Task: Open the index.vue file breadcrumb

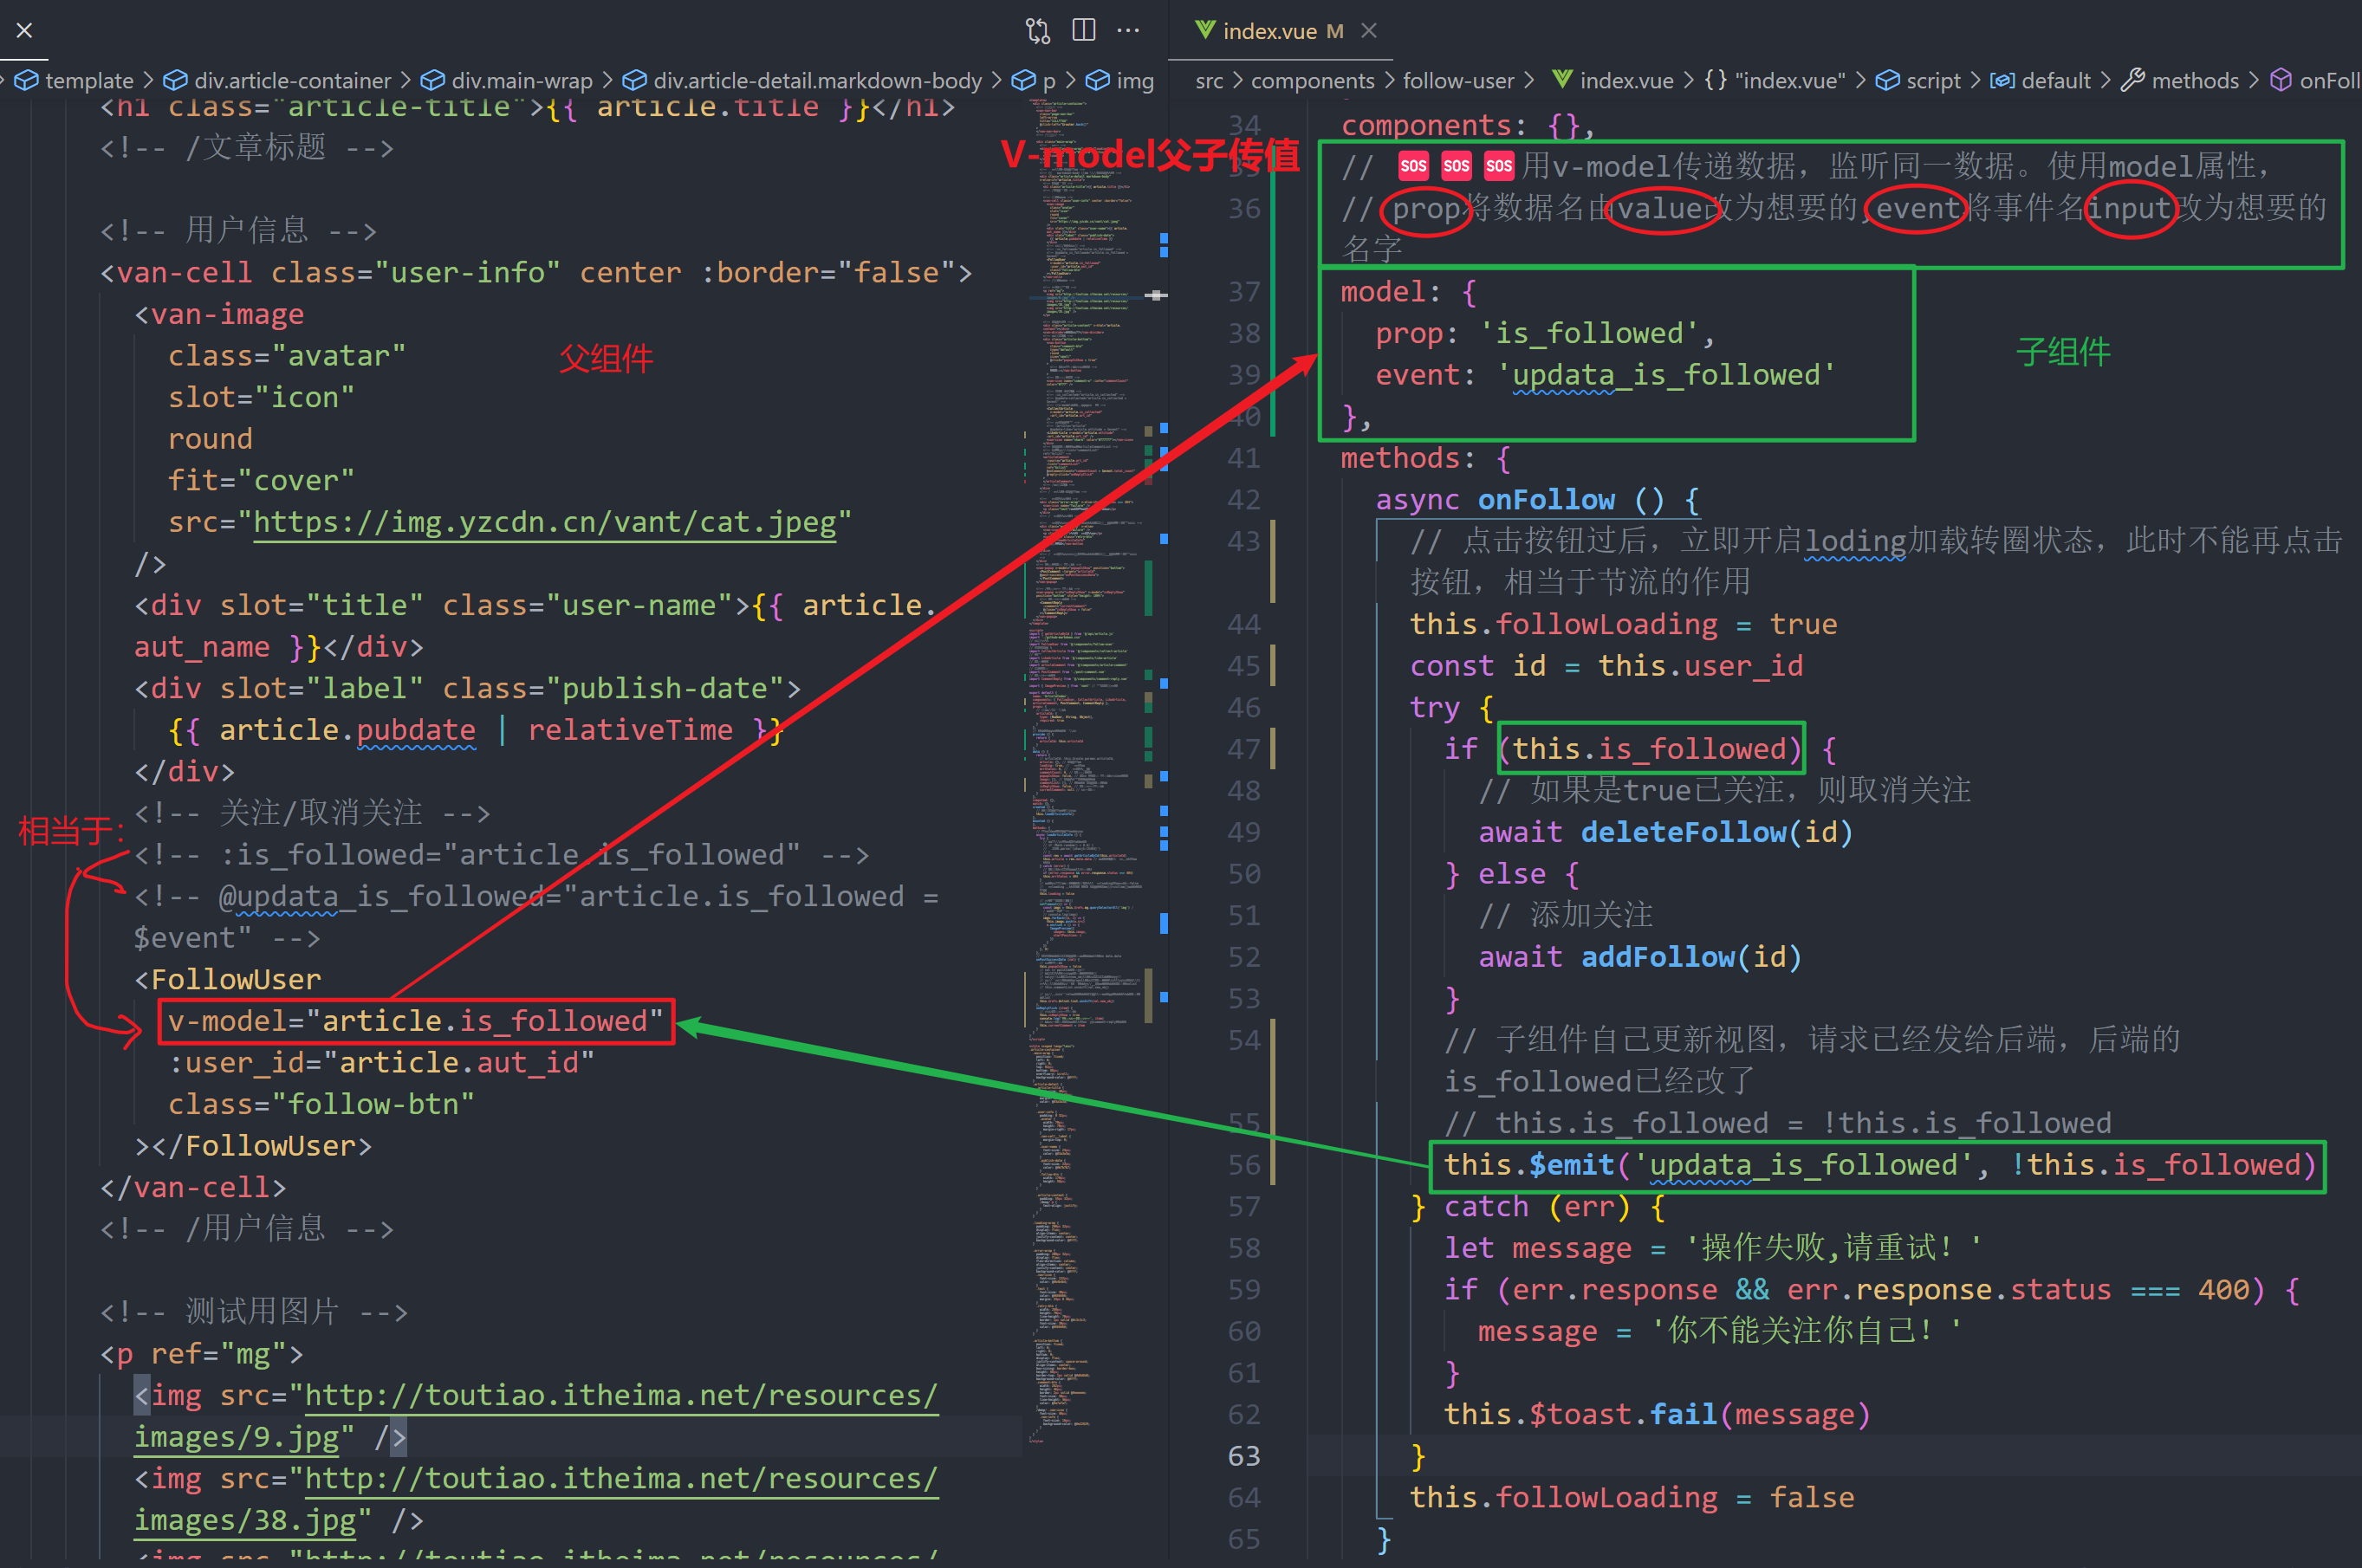Action: [x=1626, y=80]
